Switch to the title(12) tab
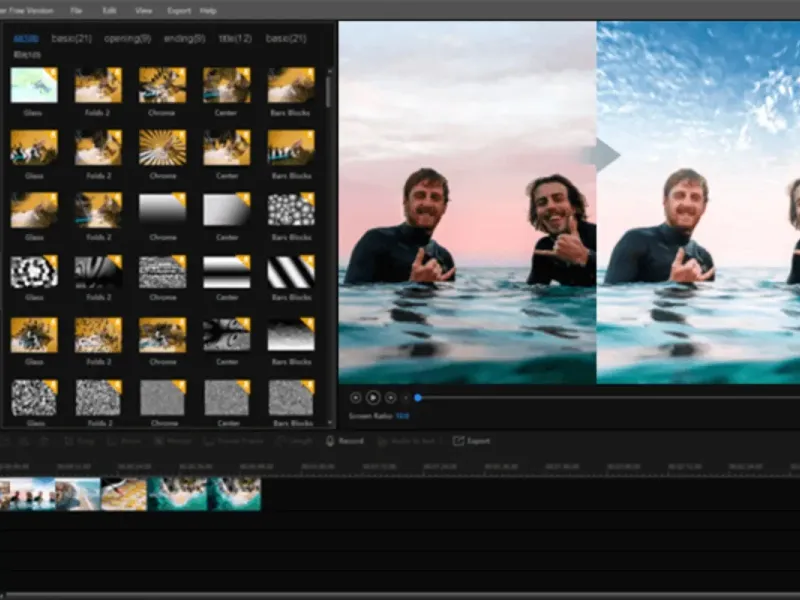This screenshot has height=600, width=800. [x=237, y=38]
